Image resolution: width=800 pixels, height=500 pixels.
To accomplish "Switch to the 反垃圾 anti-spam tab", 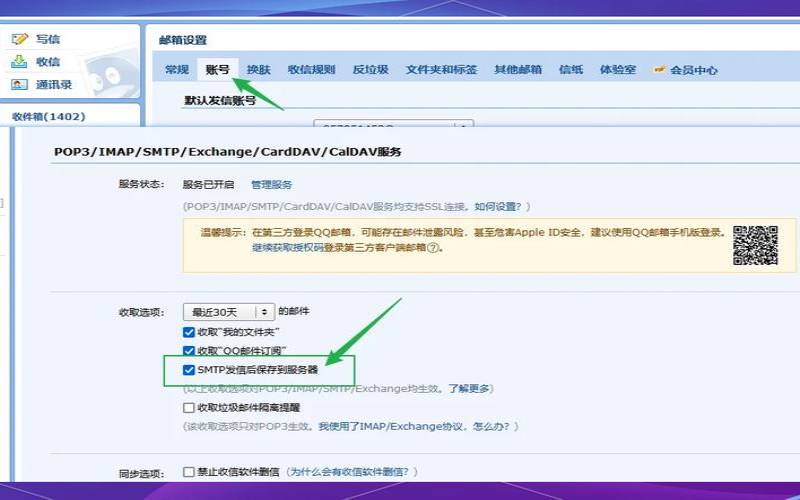I will pyautogui.click(x=370, y=69).
